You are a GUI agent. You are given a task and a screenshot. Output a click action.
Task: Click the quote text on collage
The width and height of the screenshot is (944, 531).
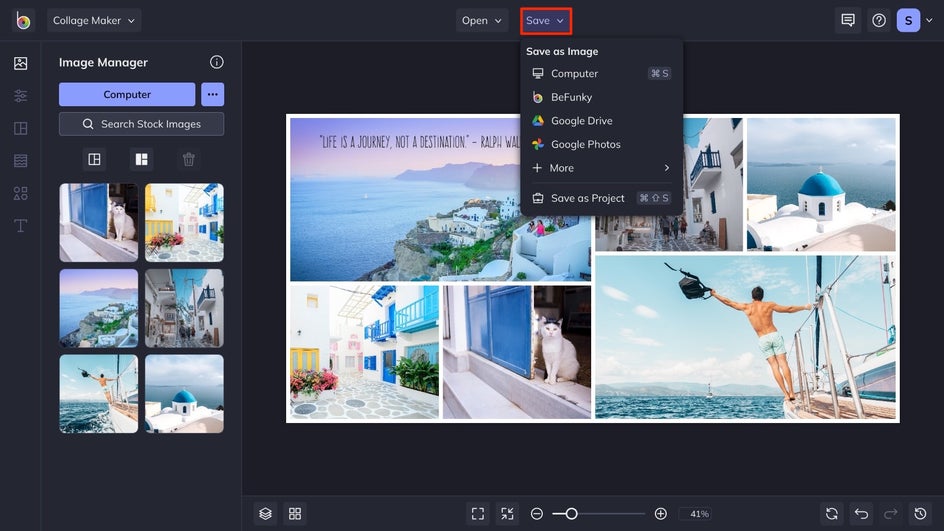point(419,142)
